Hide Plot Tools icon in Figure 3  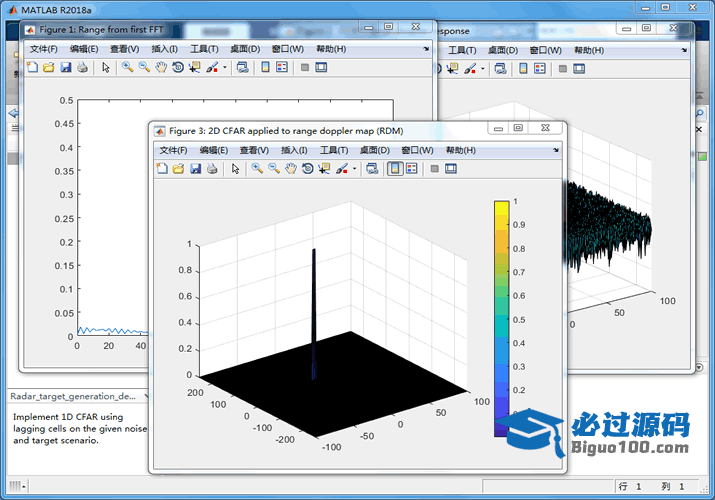[435, 169]
